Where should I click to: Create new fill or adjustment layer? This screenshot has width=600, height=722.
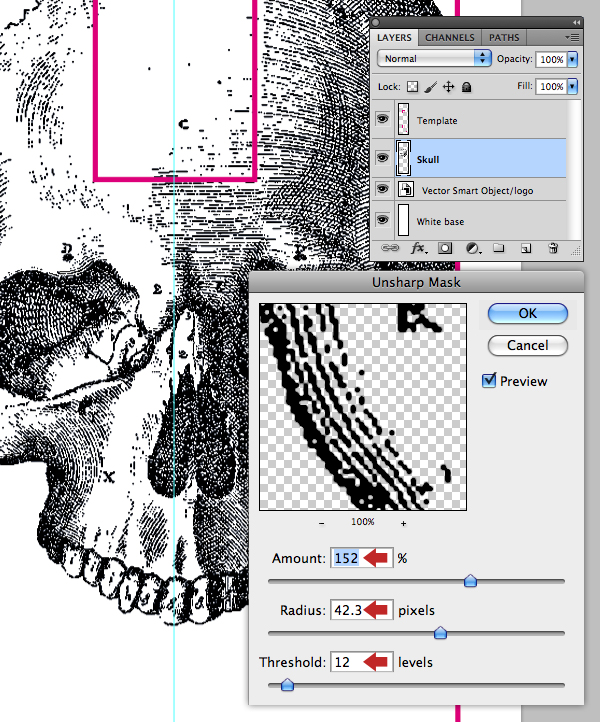[x=473, y=249]
